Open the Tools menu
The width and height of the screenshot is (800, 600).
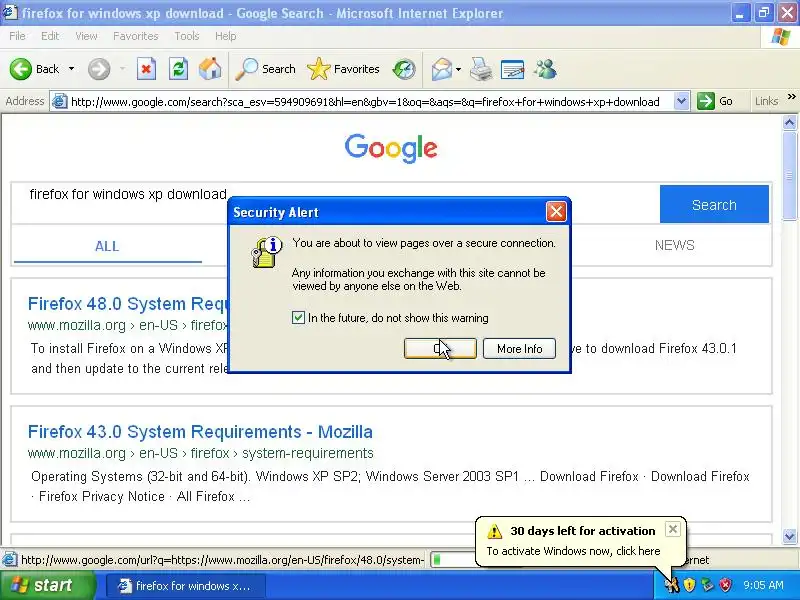(187, 36)
